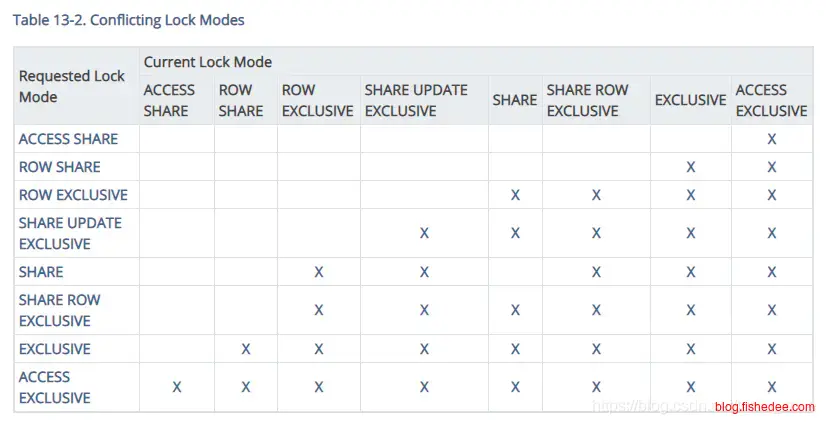Click the SHARE ROW EXCLUSIVE column header

(x=590, y=100)
